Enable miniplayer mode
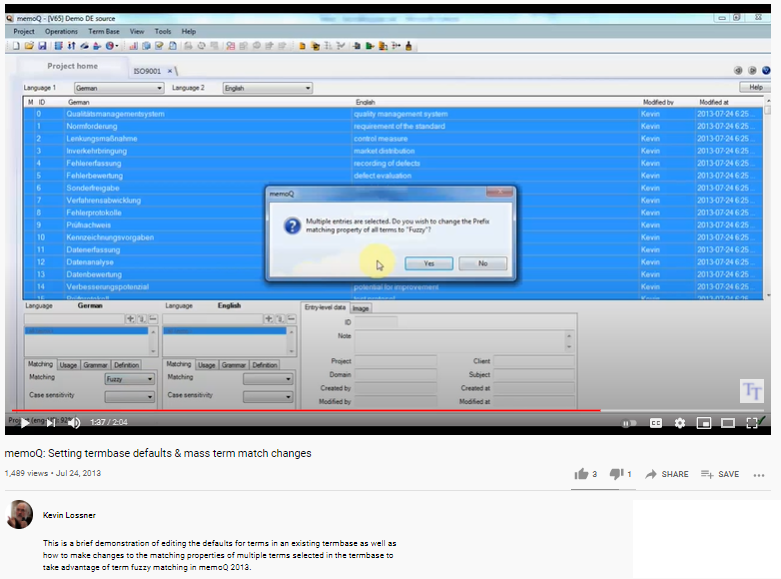Screen dimensions: 781x579 pos(704,423)
